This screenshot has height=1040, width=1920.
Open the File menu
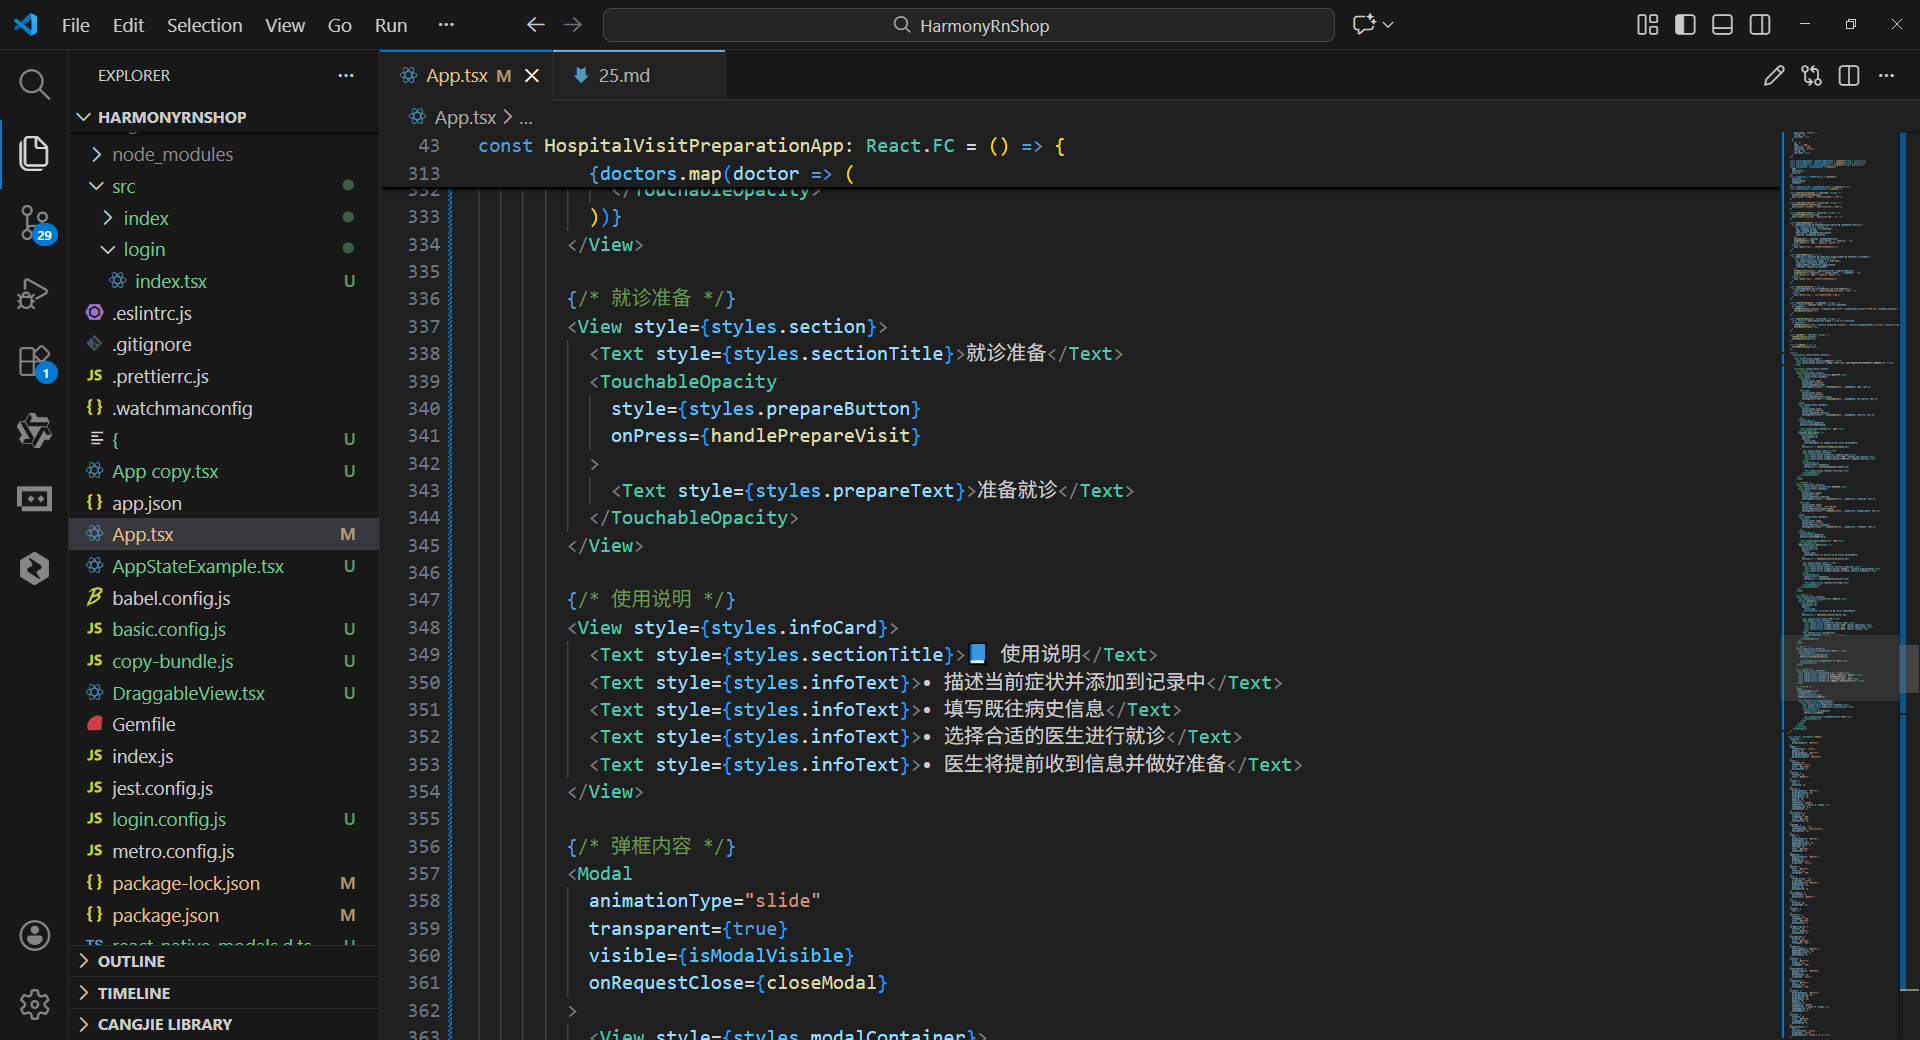(75, 25)
